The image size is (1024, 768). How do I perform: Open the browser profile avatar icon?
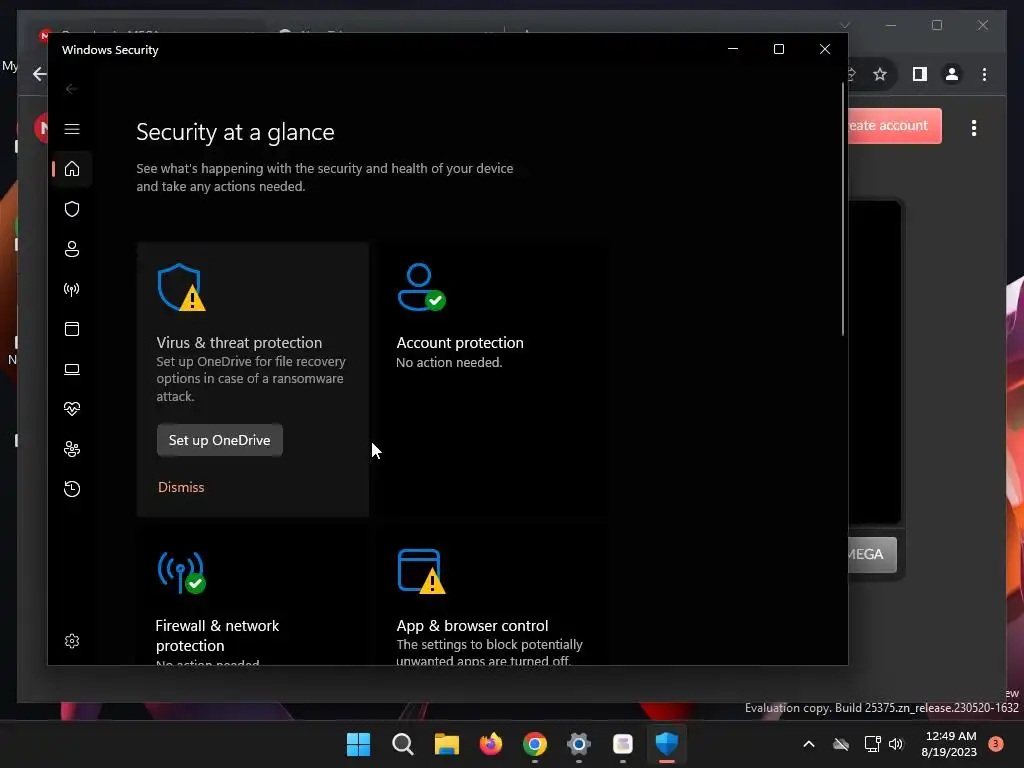pos(952,74)
